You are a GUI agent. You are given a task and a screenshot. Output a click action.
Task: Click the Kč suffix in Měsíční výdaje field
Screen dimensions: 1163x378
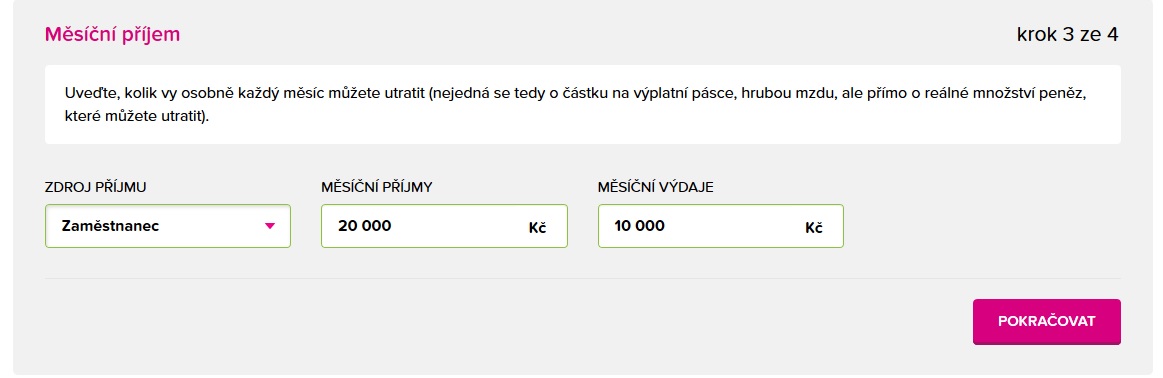[x=814, y=228]
